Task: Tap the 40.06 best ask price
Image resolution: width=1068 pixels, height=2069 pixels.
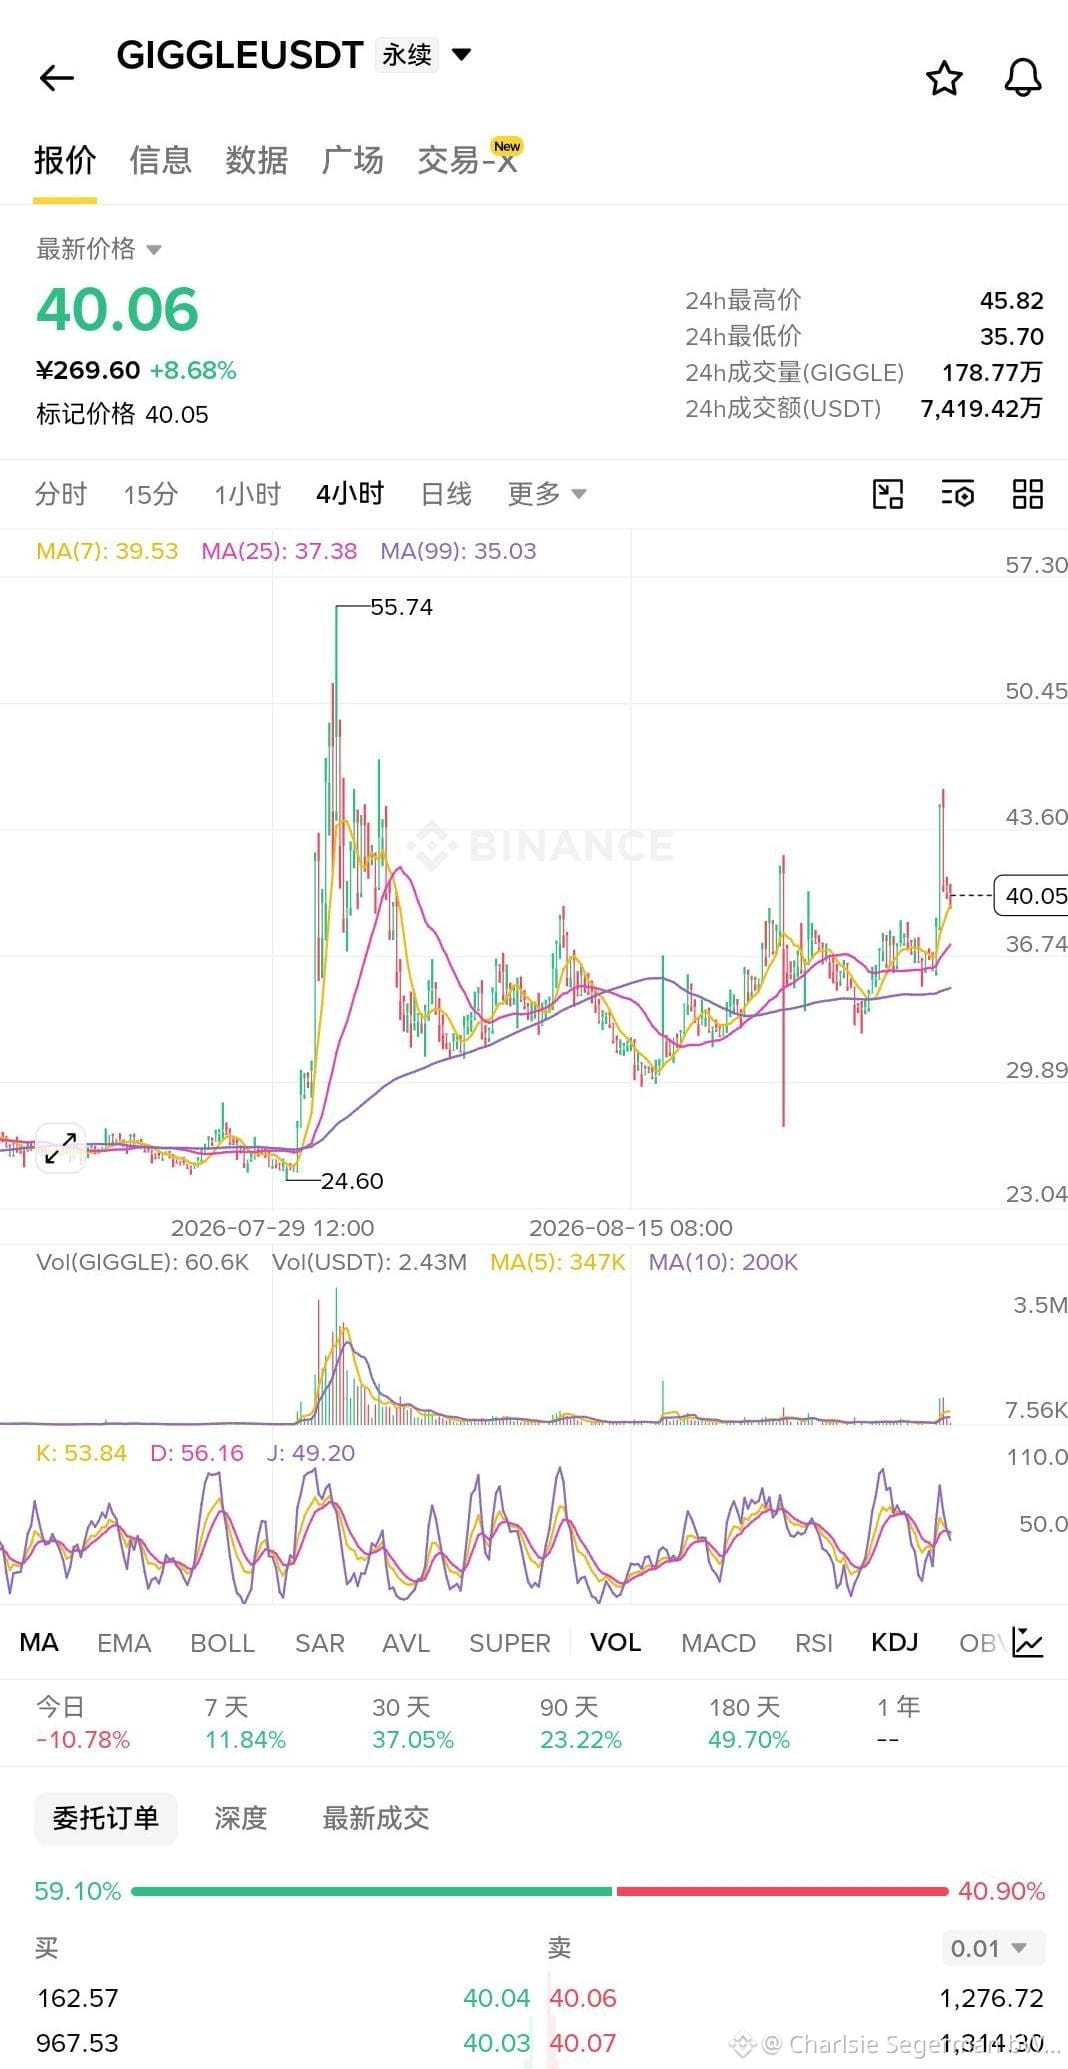Action: [x=583, y=1998]
